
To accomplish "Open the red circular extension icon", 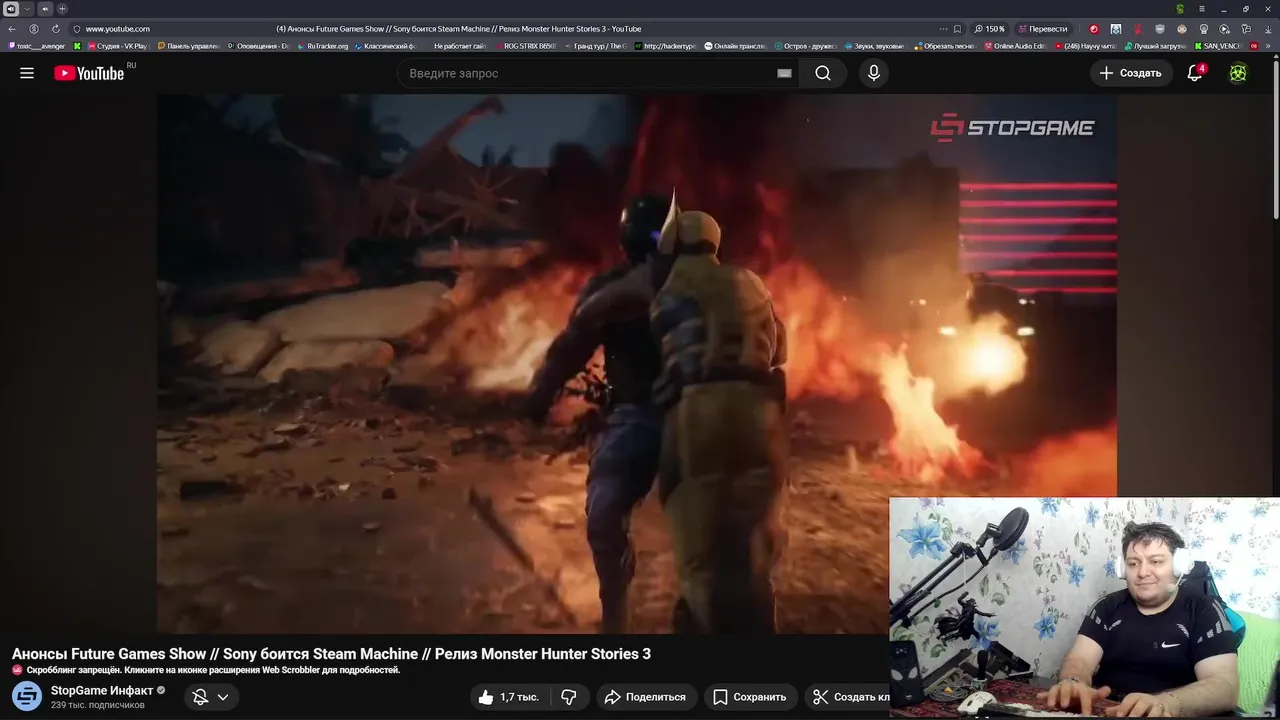I will [x=1093, y=29].
